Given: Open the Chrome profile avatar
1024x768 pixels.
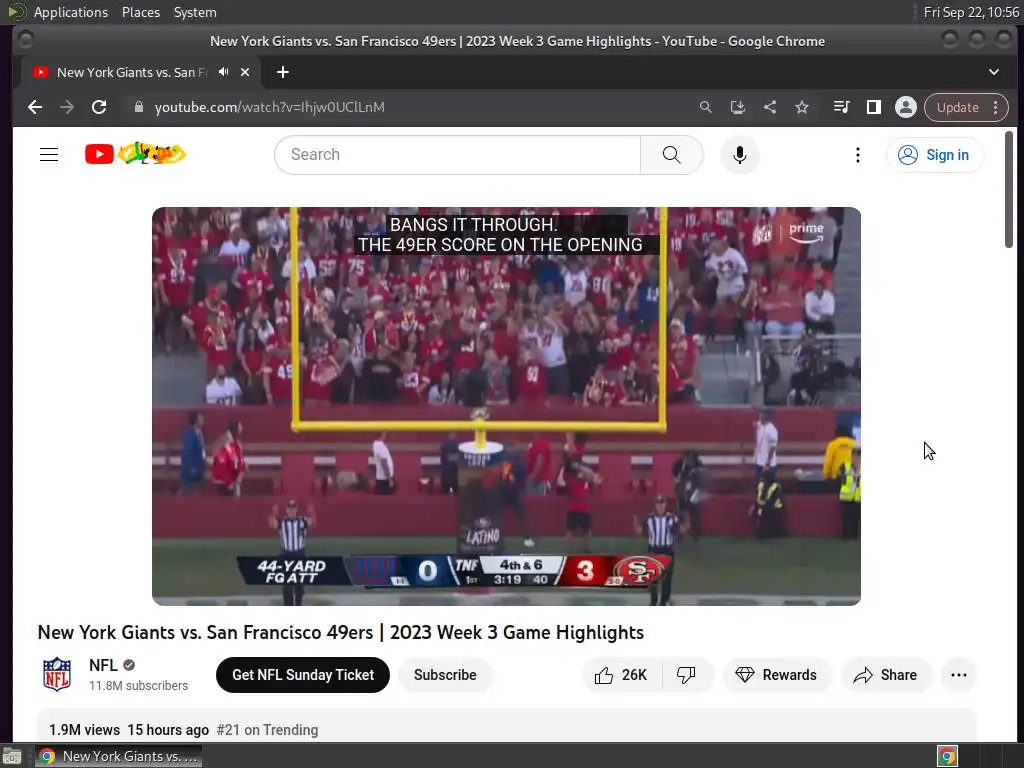Looking at the screenshot, I should click(x=905, y=107).
